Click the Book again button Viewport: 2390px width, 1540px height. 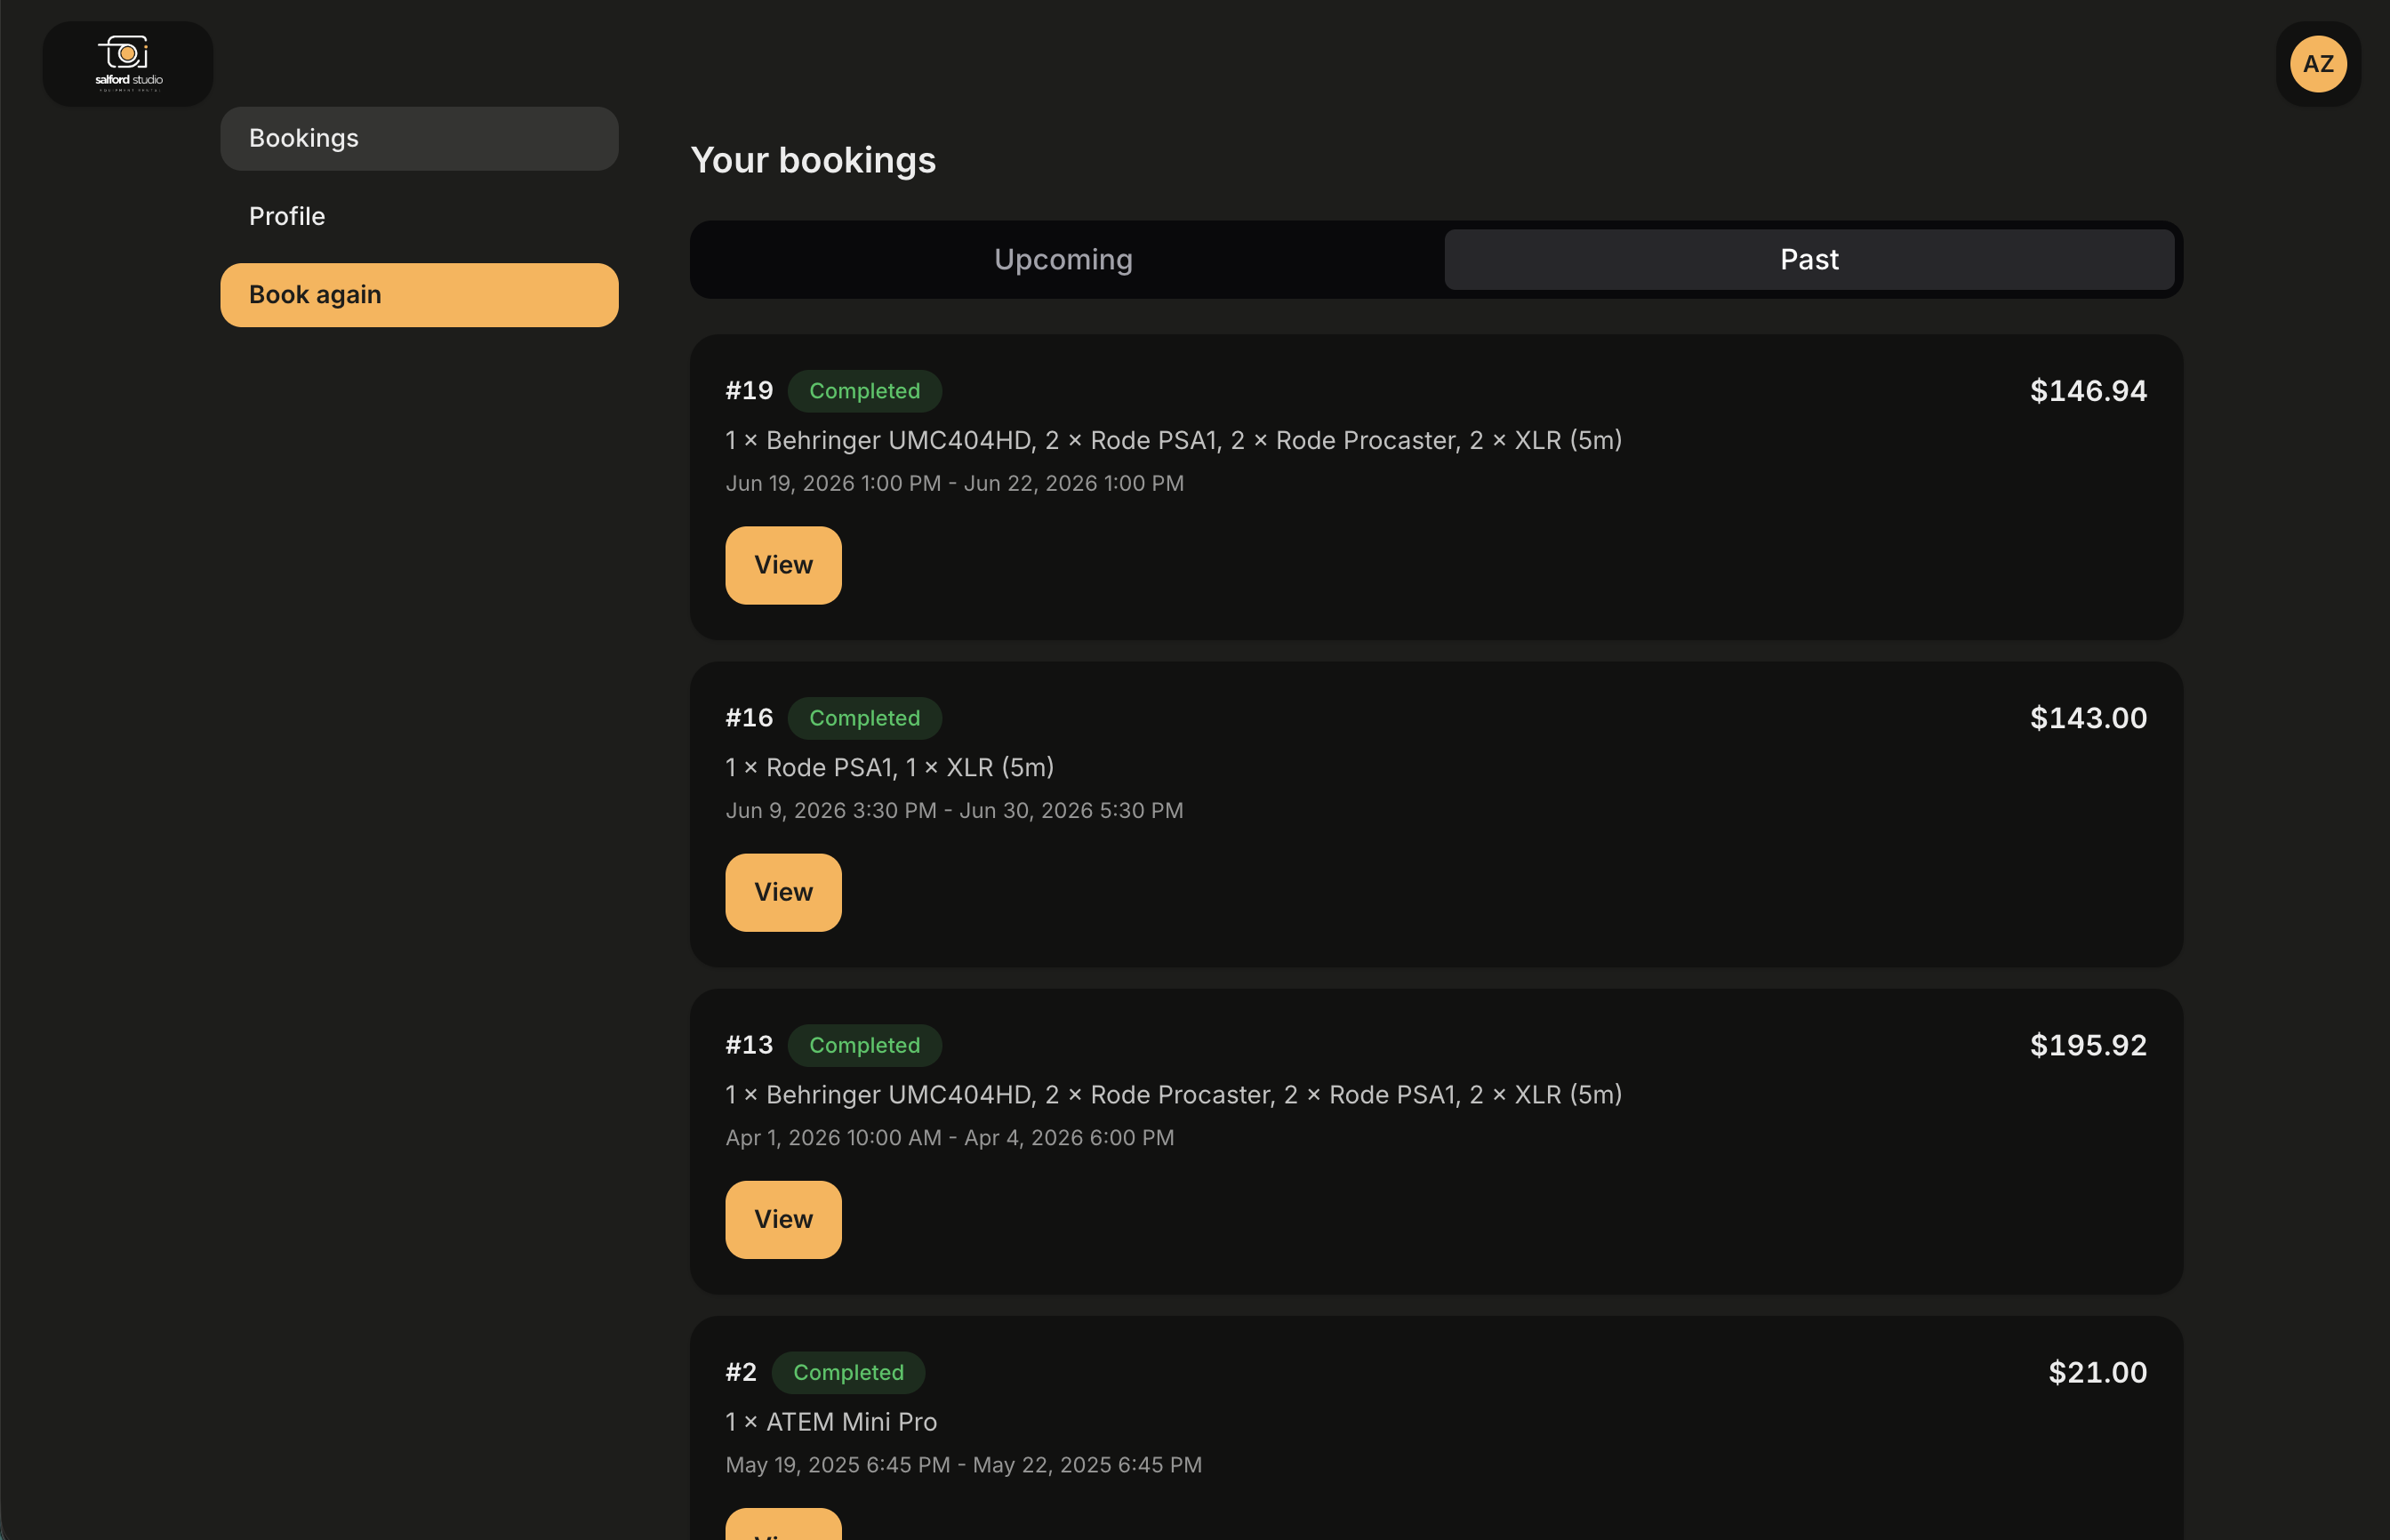click(419, 295)
